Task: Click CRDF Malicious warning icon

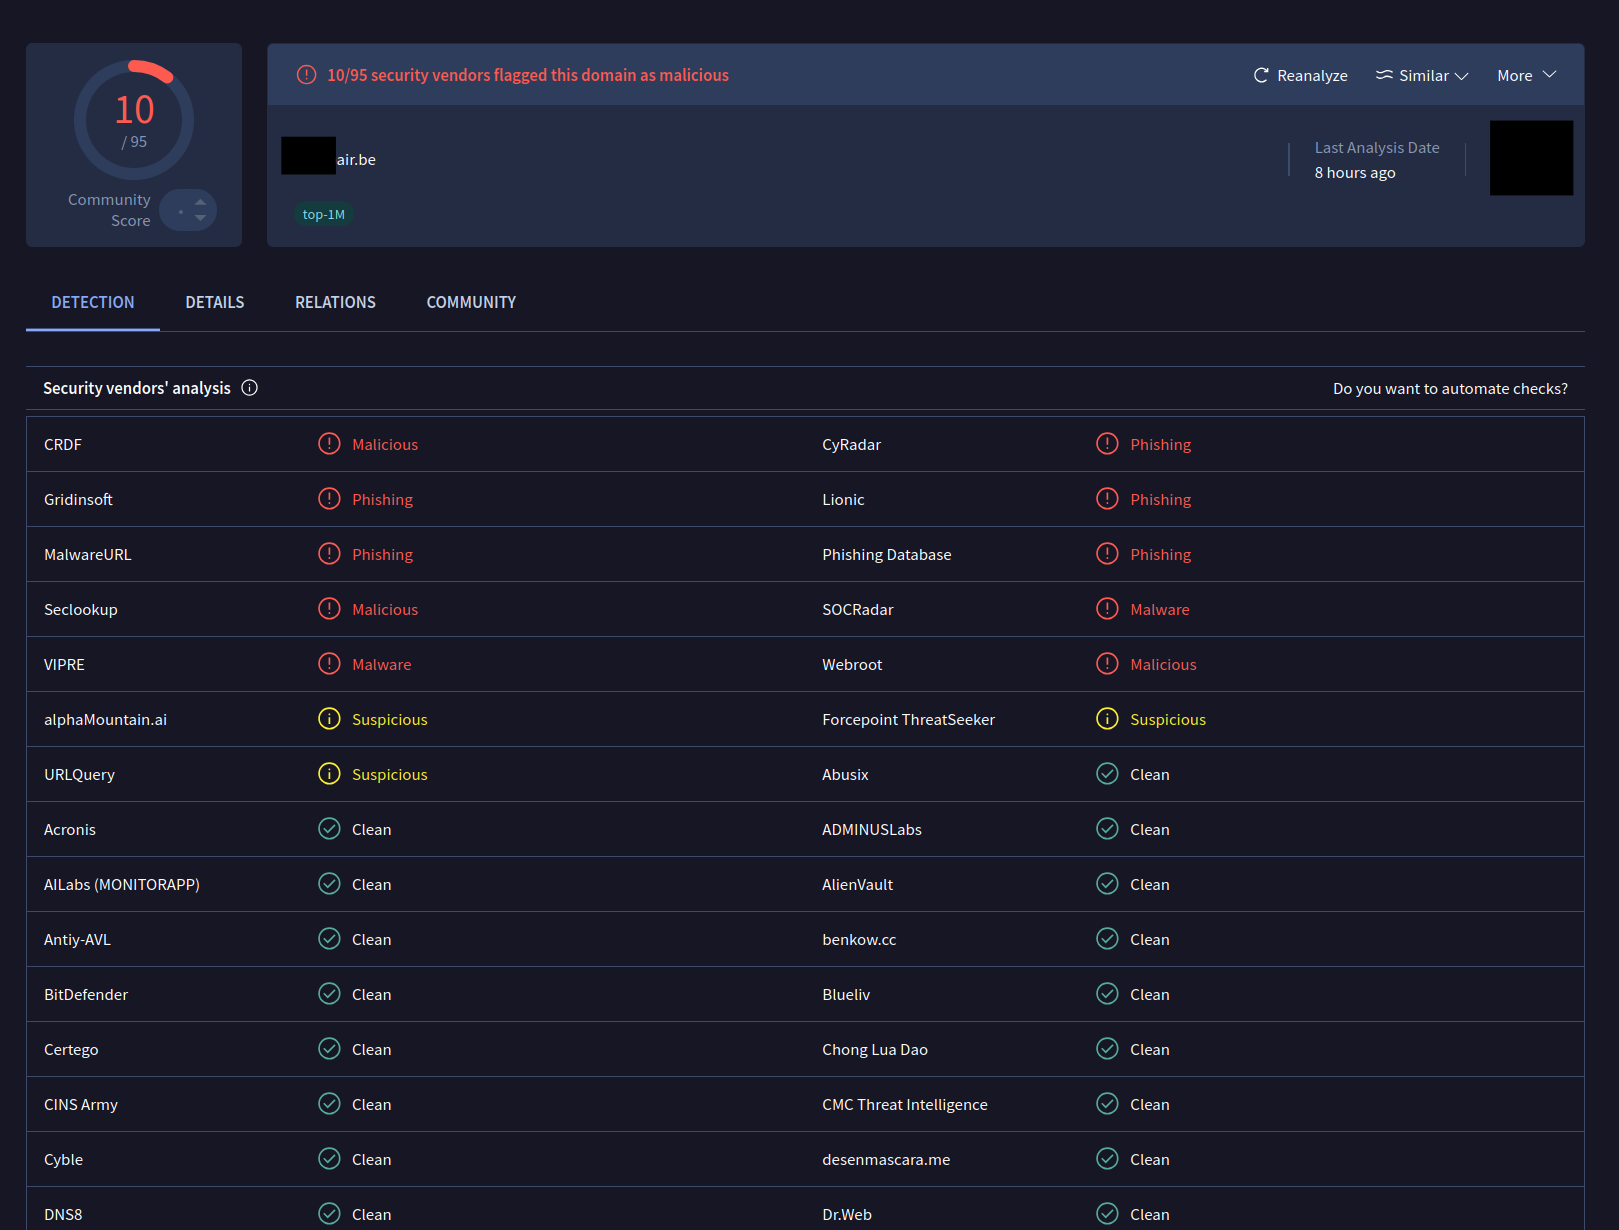Action: (x=329, y=444)
